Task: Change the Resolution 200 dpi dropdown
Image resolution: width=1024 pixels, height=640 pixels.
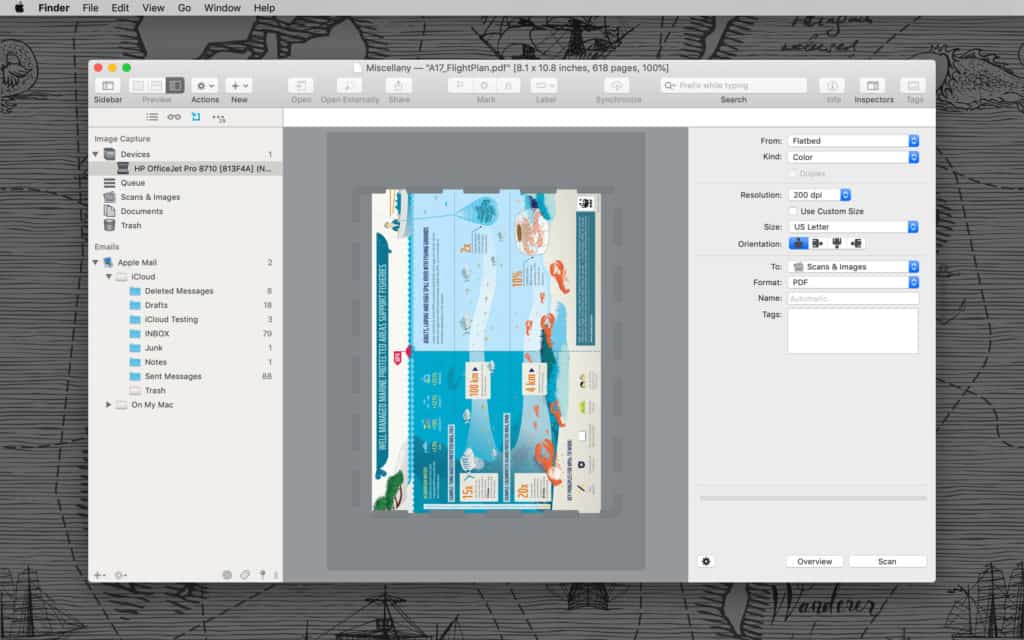Action: [820, 195]
